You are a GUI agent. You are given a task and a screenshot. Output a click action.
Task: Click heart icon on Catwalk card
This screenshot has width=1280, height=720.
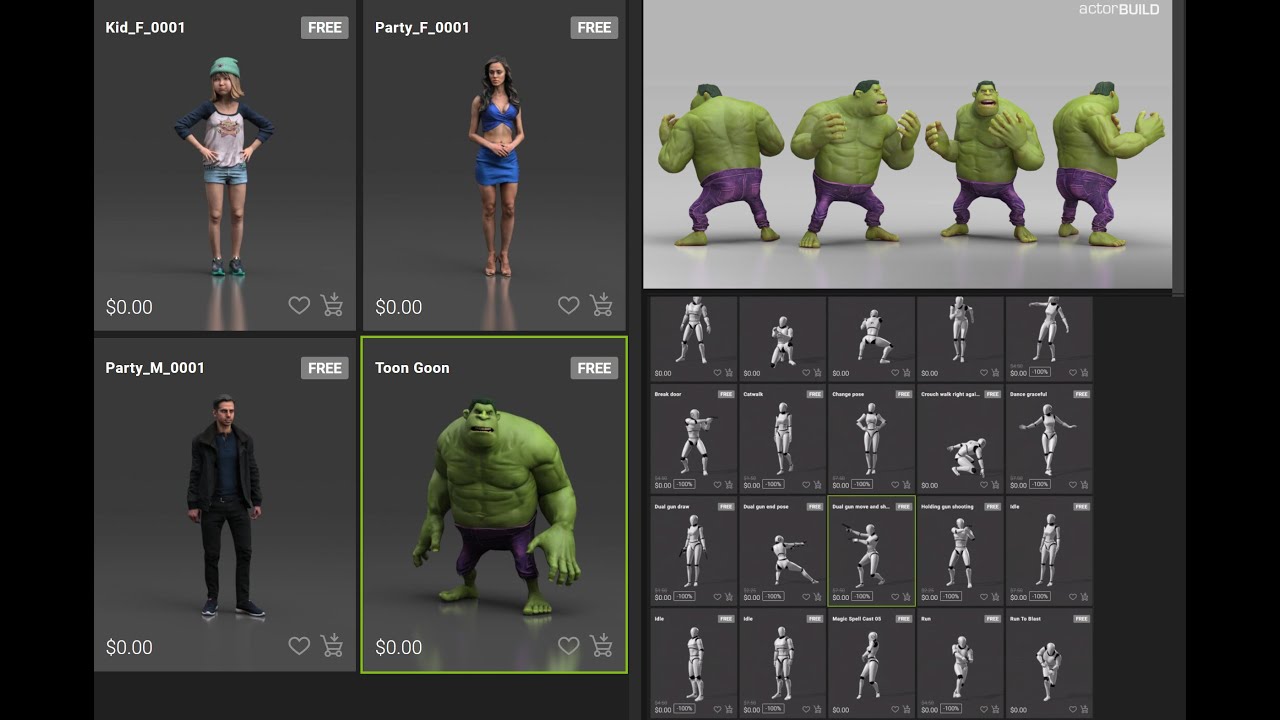[x=806, y=484]
